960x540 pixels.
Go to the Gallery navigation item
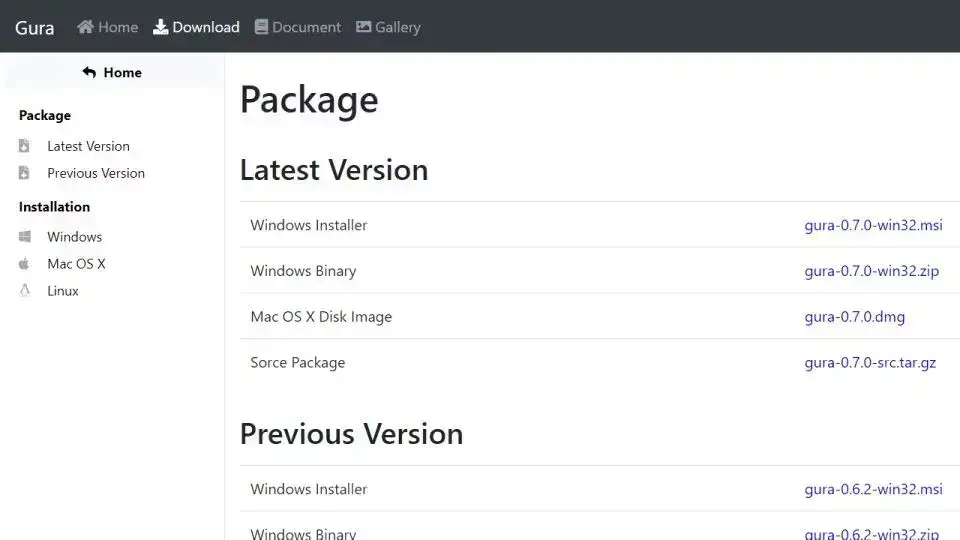pyautogui.click(x=397, y=27)
